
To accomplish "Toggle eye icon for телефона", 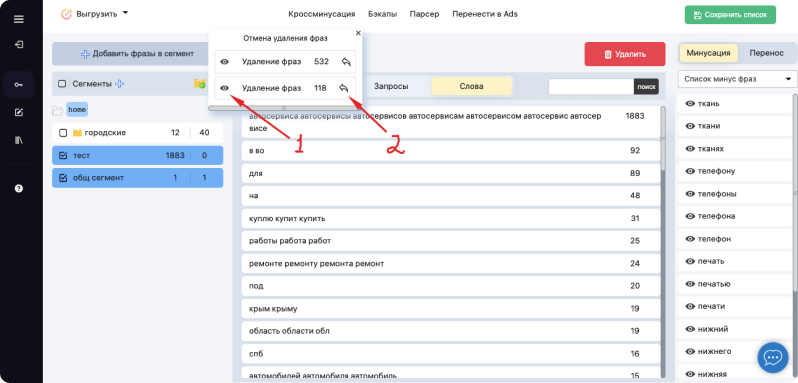I will pyautogui.click(x=691, y=216).
